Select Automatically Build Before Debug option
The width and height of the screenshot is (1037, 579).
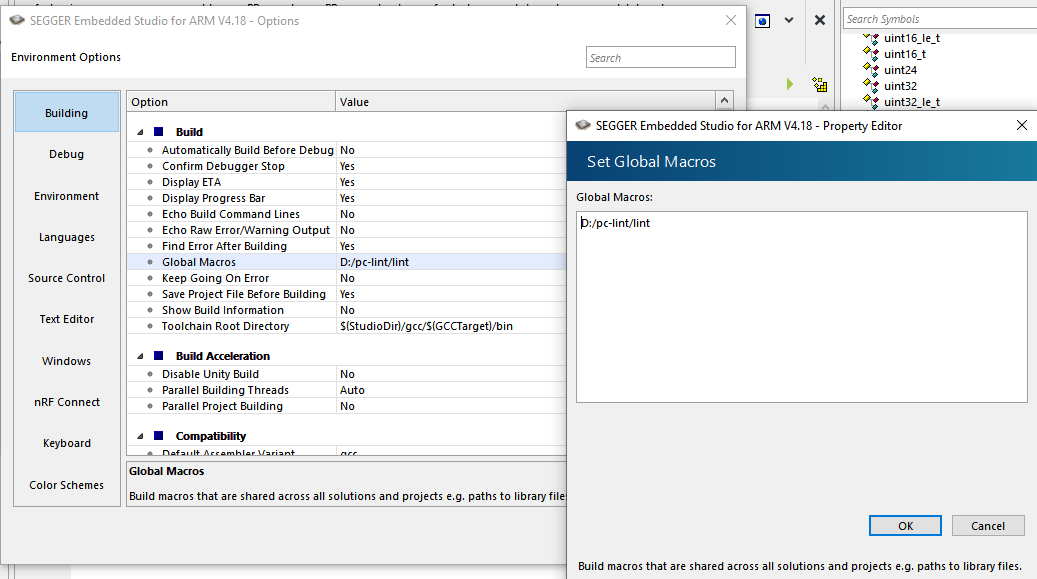tap(247, 150)
